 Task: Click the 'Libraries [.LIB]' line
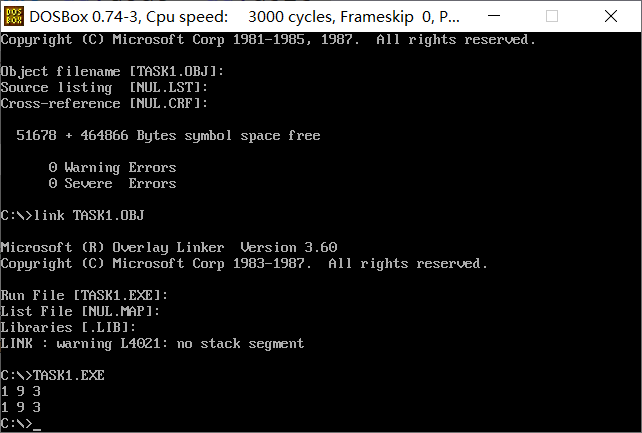(x=68, y=327)
